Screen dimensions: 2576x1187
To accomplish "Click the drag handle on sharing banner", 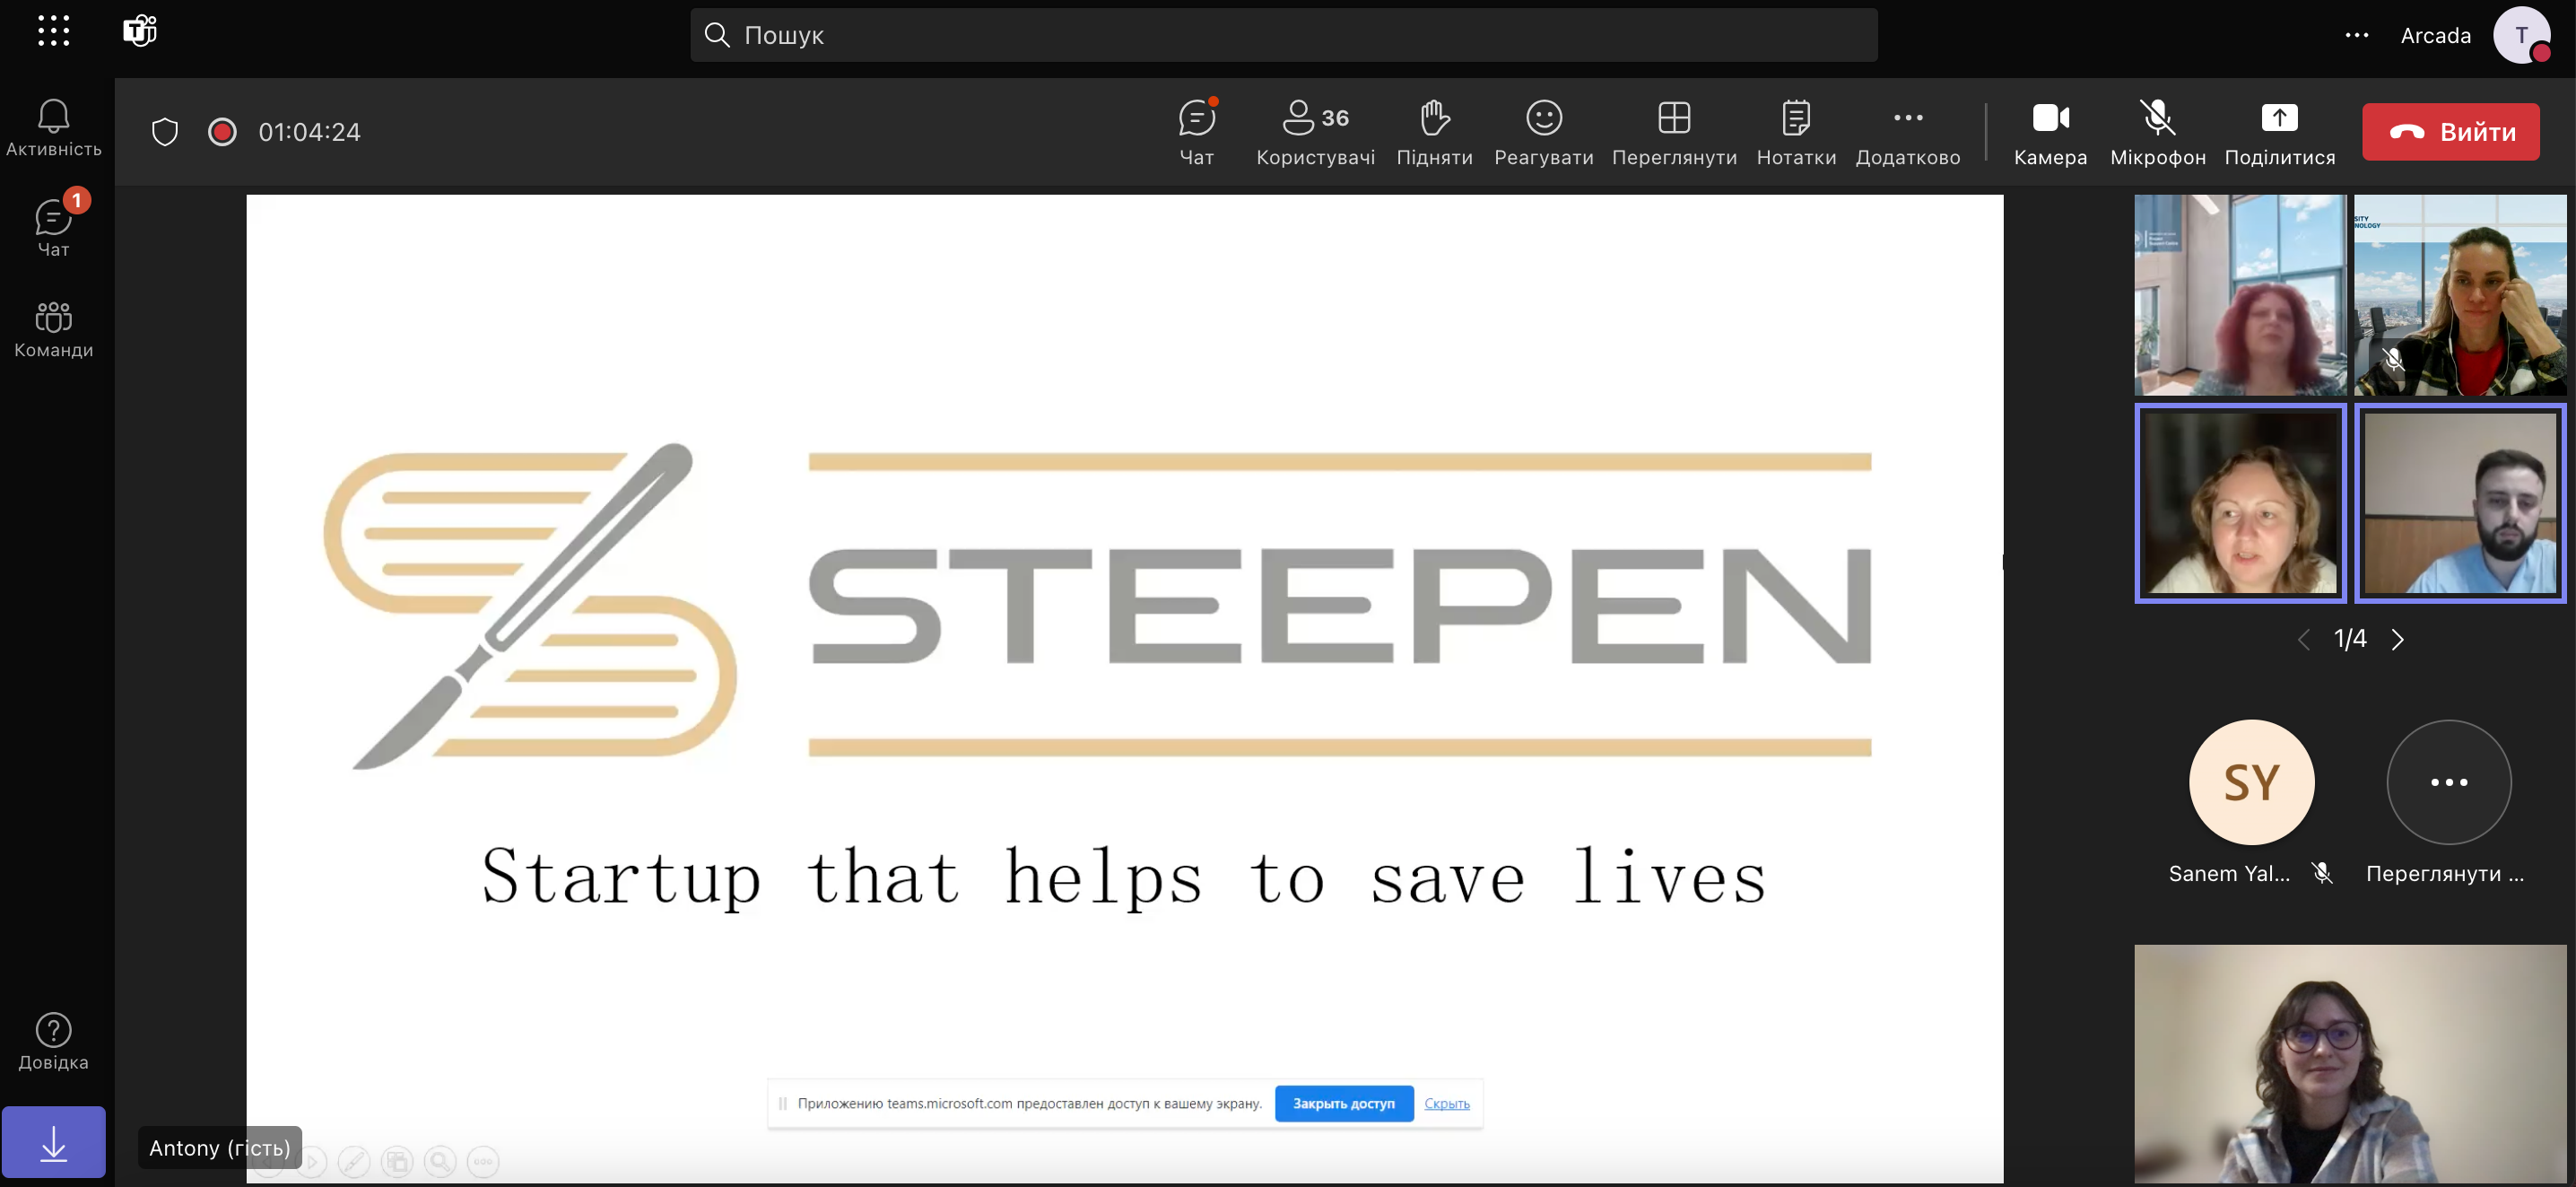I will [782, 1103].
